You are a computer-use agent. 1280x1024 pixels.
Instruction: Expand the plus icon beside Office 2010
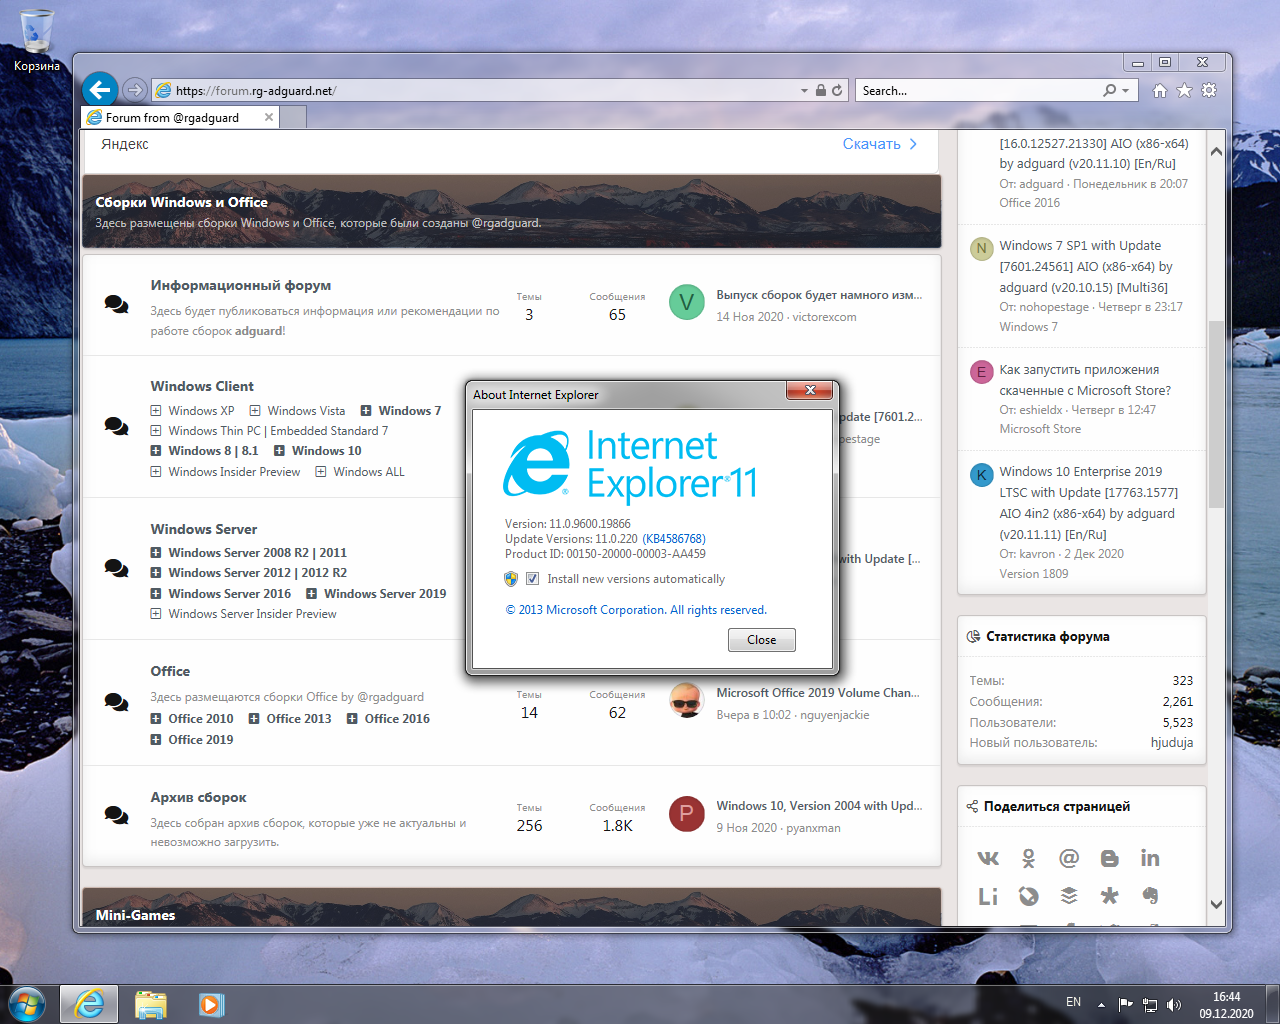pos(156,718)
